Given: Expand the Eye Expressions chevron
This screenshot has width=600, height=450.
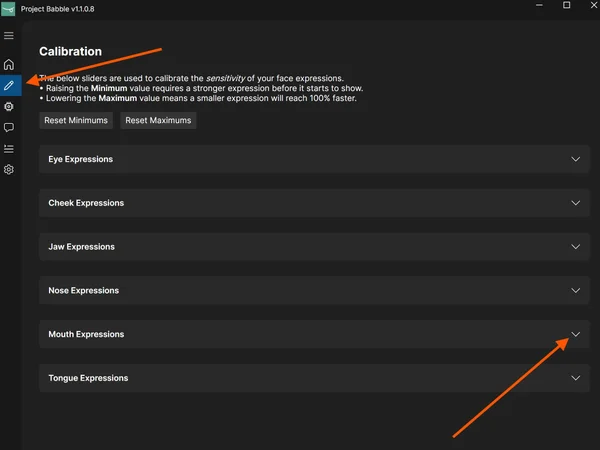Looking at the screenshot, I should pyautogui.click(x=575, y=159).
